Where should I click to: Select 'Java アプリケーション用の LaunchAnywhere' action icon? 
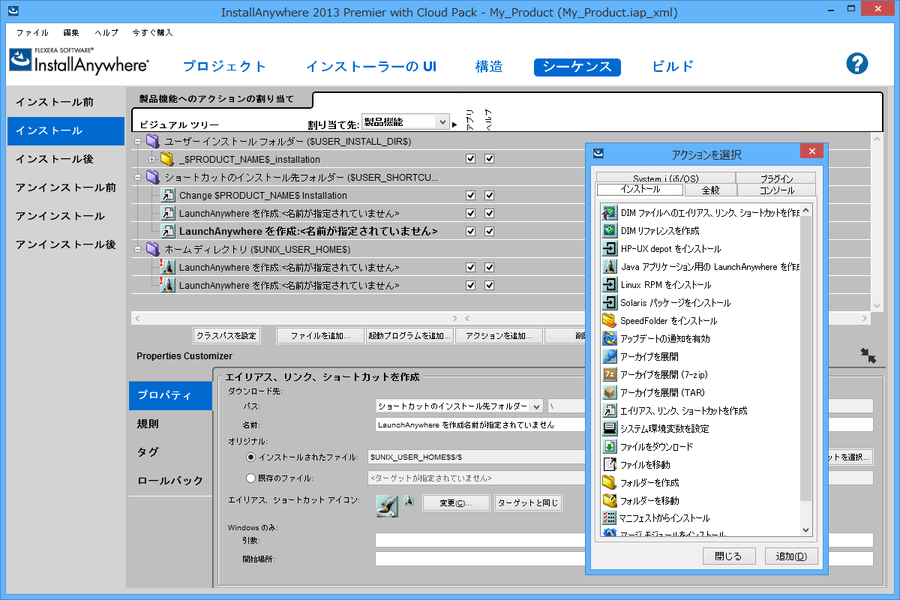pos(609,267)
